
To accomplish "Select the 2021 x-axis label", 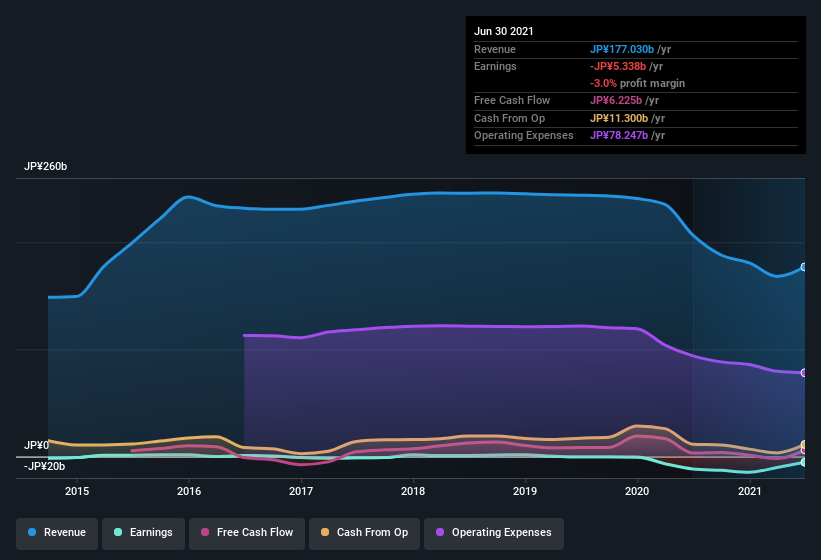I will pyautogui.click(x=749, y=491).
